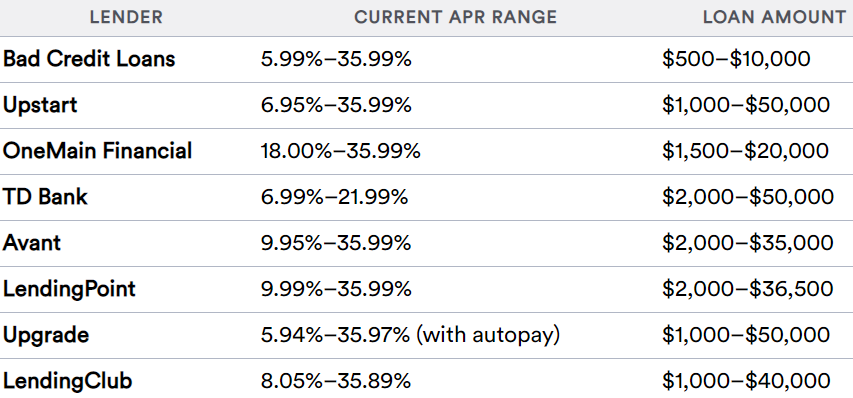Click the TD Bank lender name
Viewport: 853px width, 398px height.
(45, 196)
